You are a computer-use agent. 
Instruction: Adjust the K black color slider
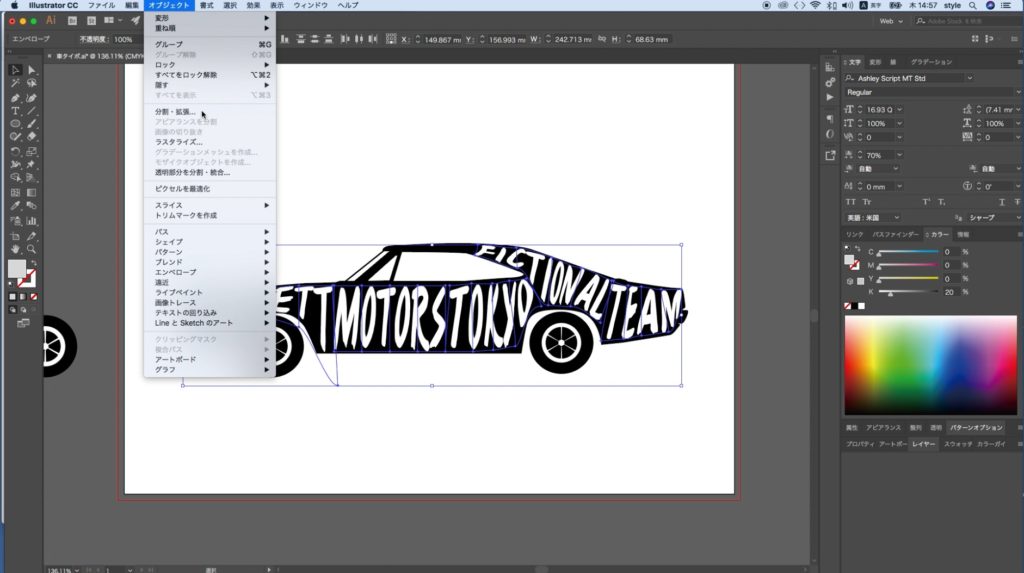point(908,293)
